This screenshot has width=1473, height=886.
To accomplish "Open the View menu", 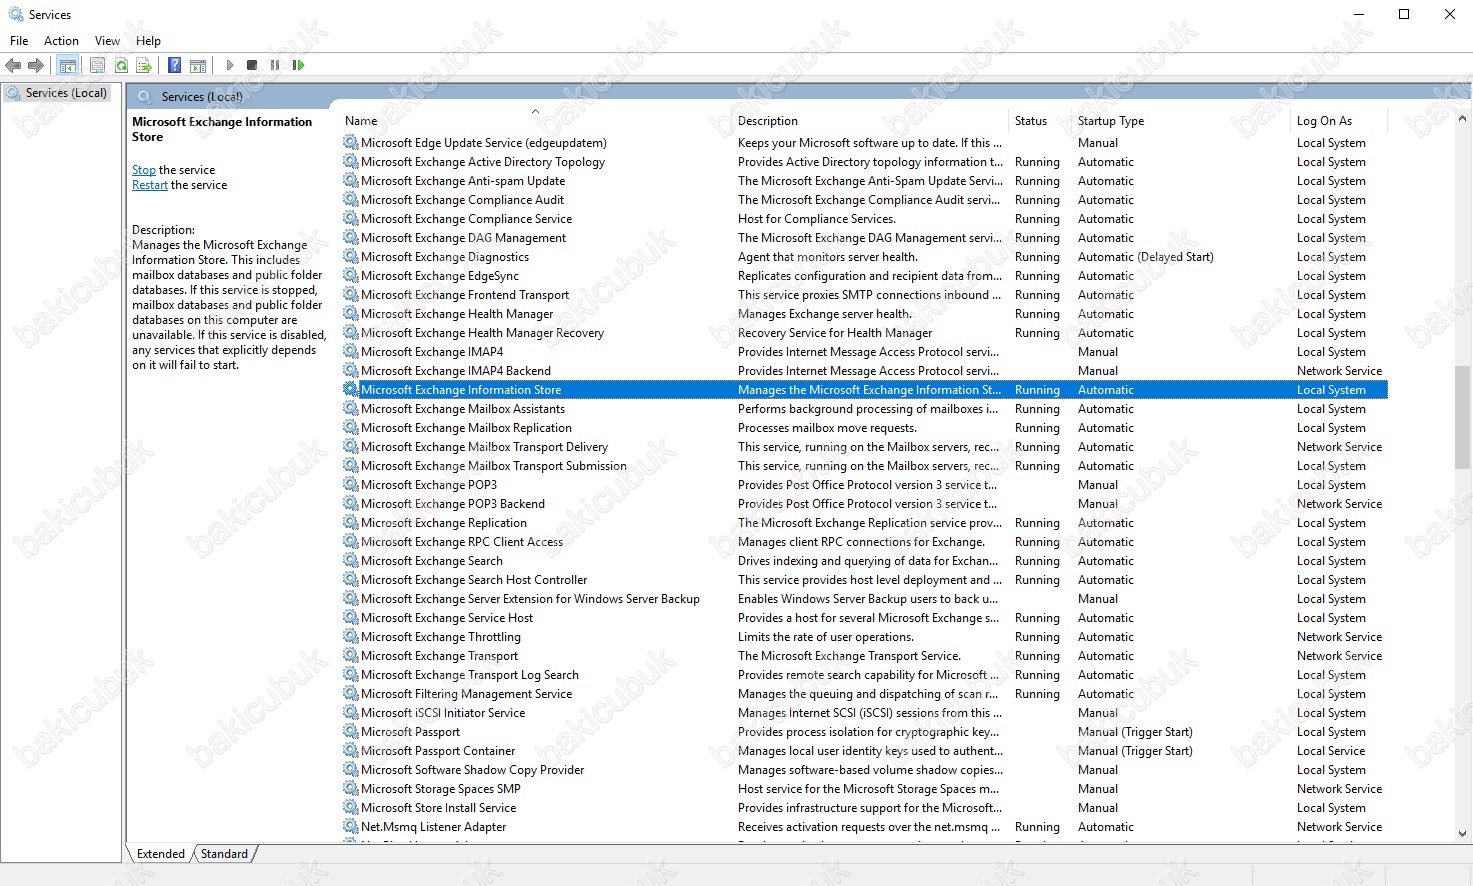I will pyautogui.click(x=107, y=41).
